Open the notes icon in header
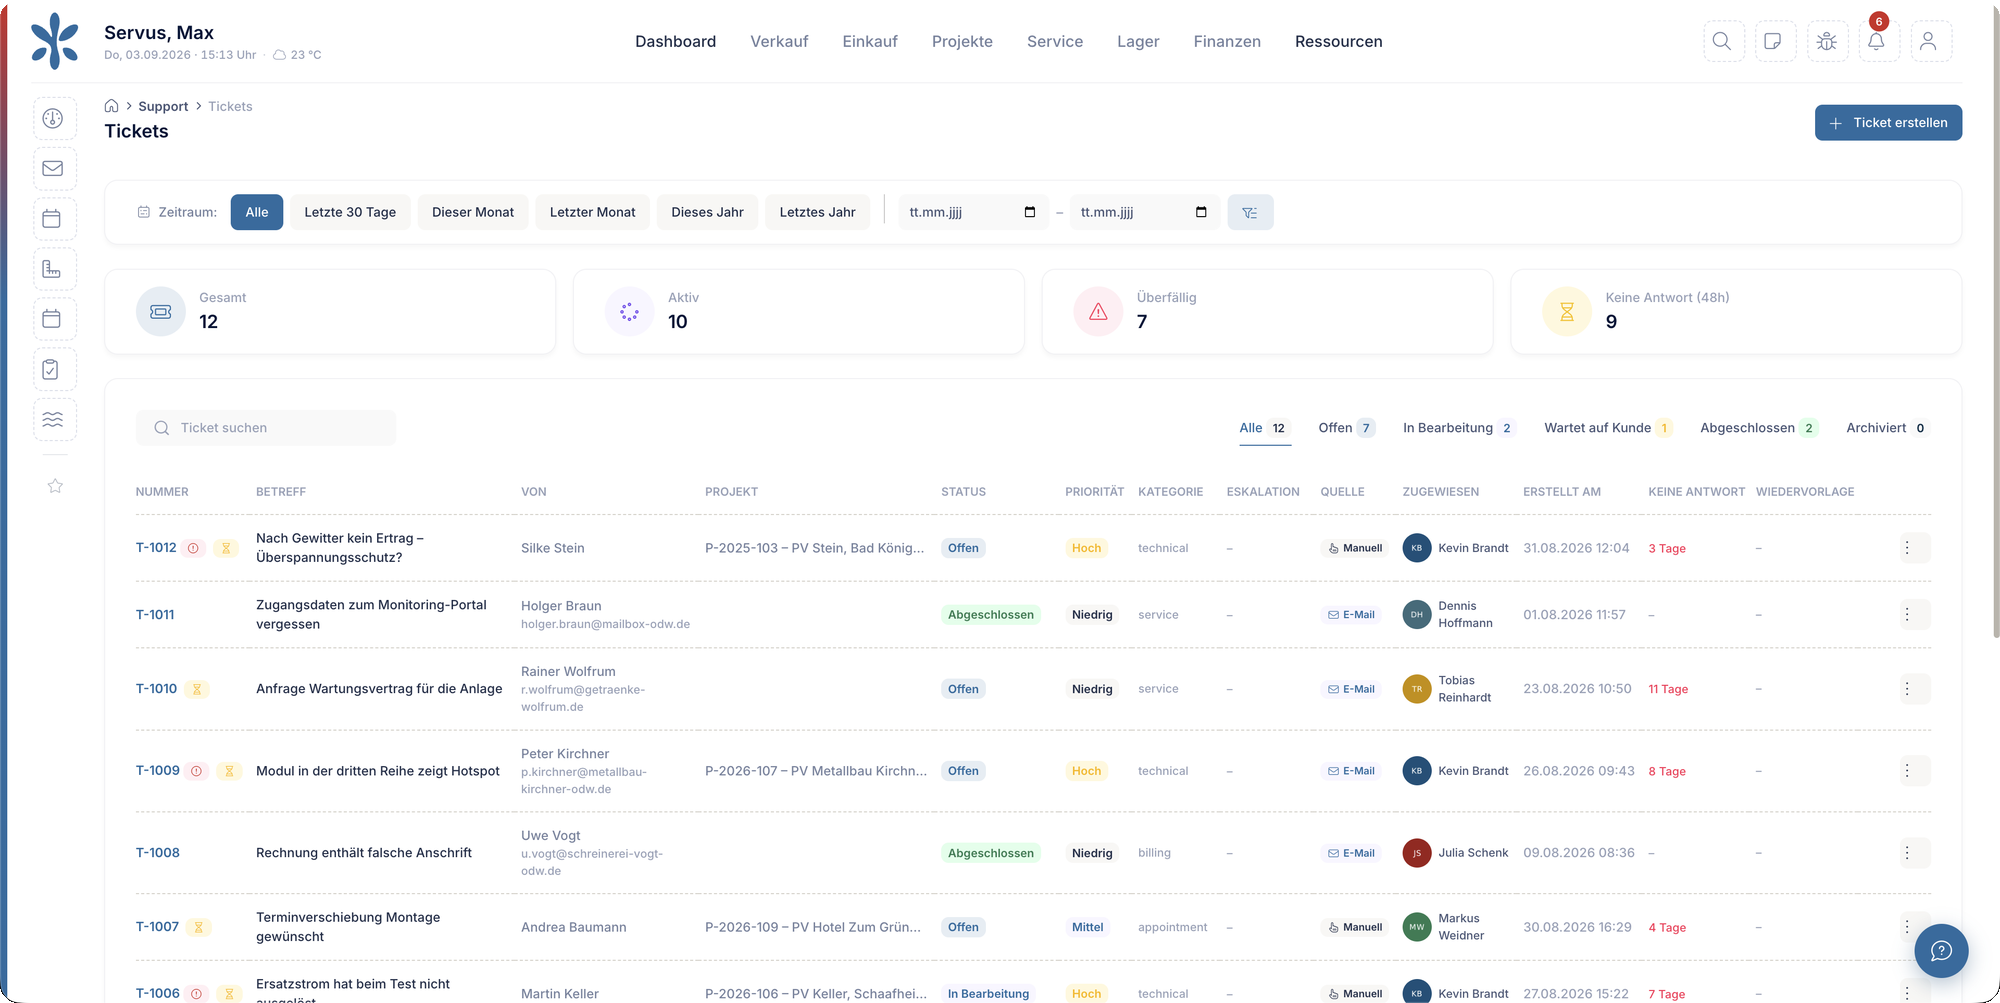This screenshot has width=2000, height=1003. click(x=1774, y=41)
